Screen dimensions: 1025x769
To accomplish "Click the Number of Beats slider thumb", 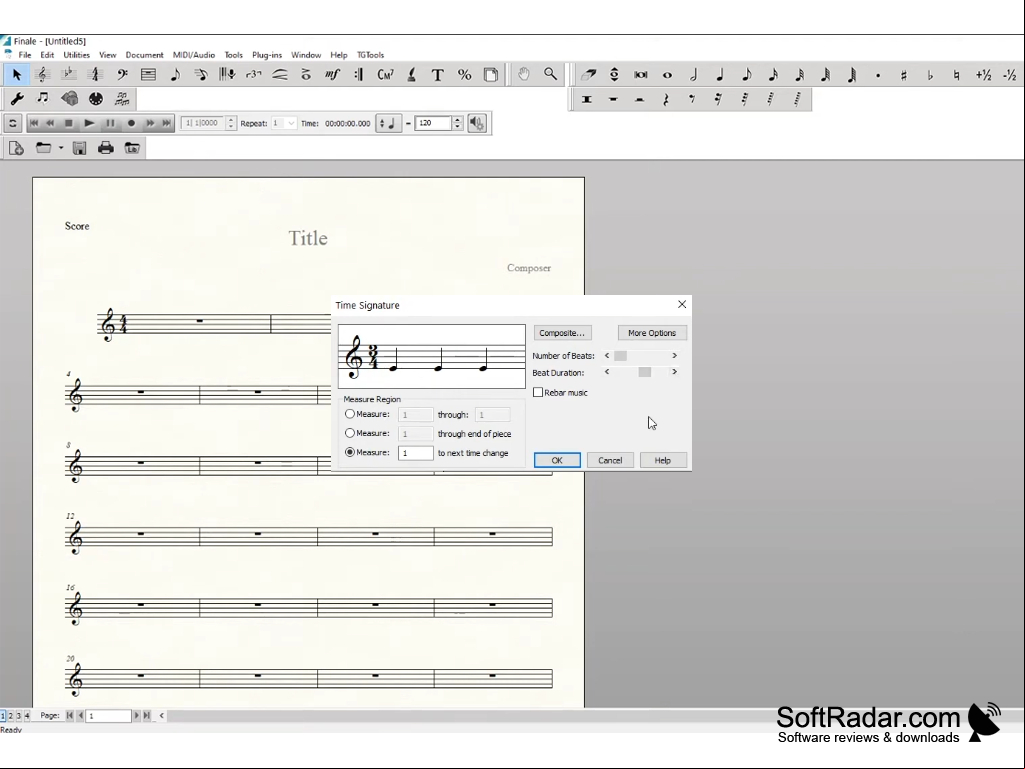I will coord(620,356).
